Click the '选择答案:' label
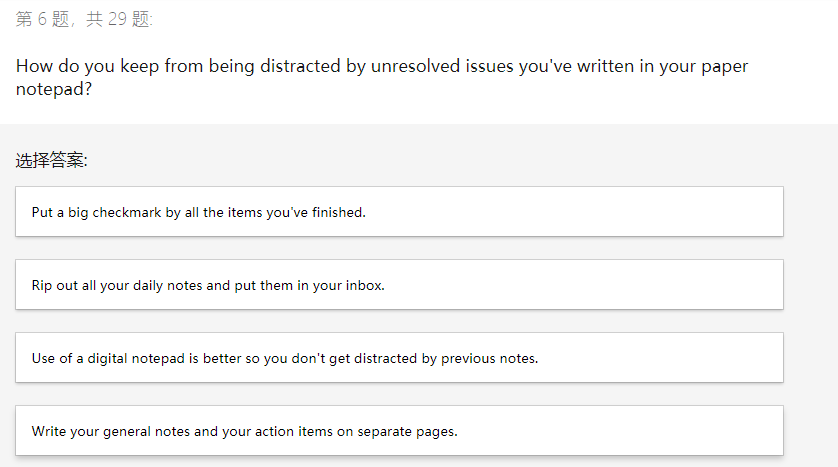The image size is (838, 467). pos(52,160)
